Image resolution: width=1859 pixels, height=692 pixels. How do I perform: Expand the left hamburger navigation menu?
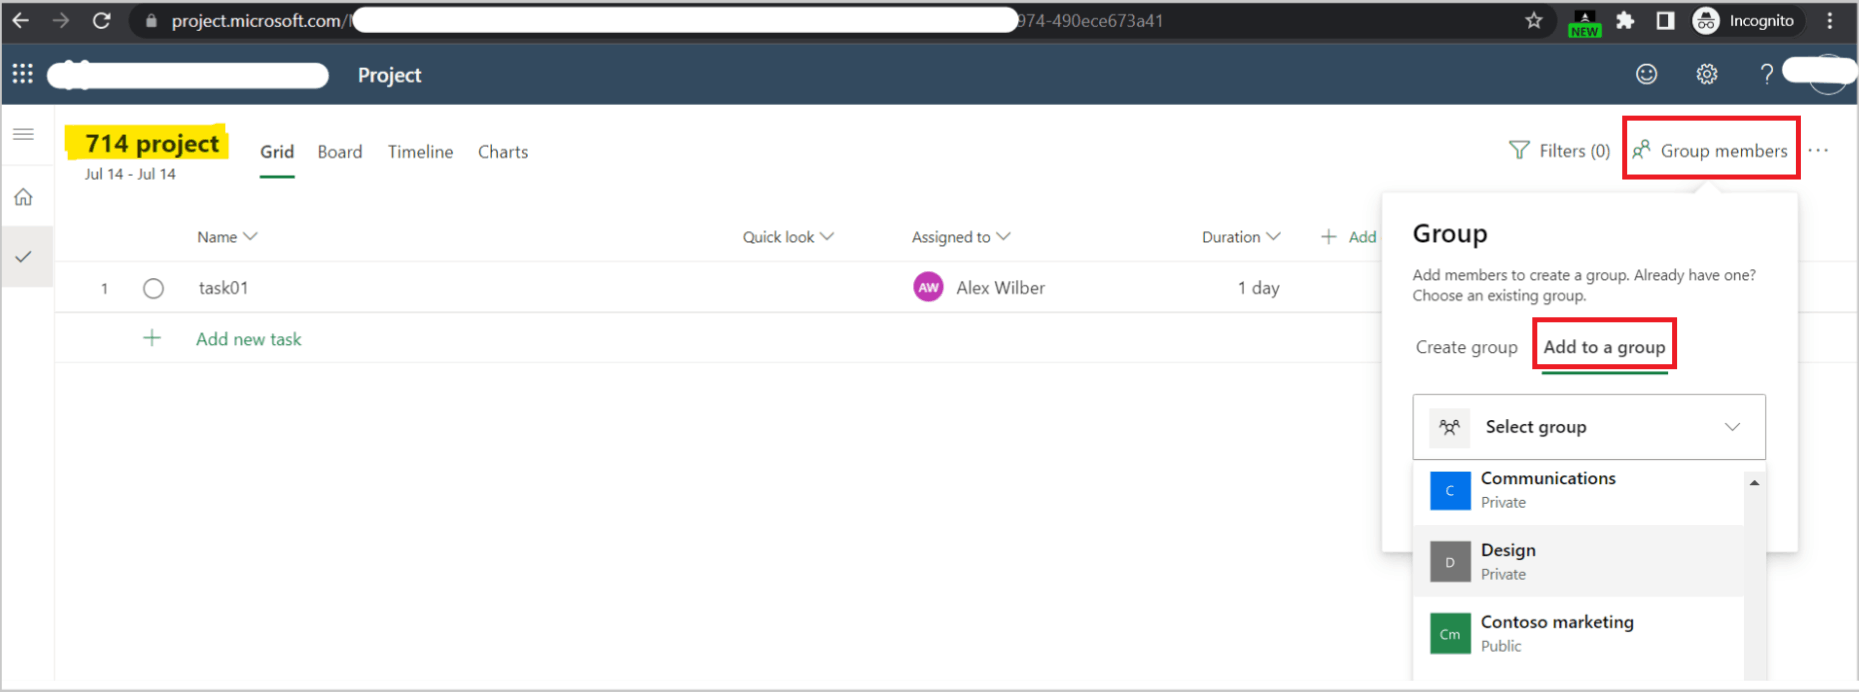(x=24, y=134)
